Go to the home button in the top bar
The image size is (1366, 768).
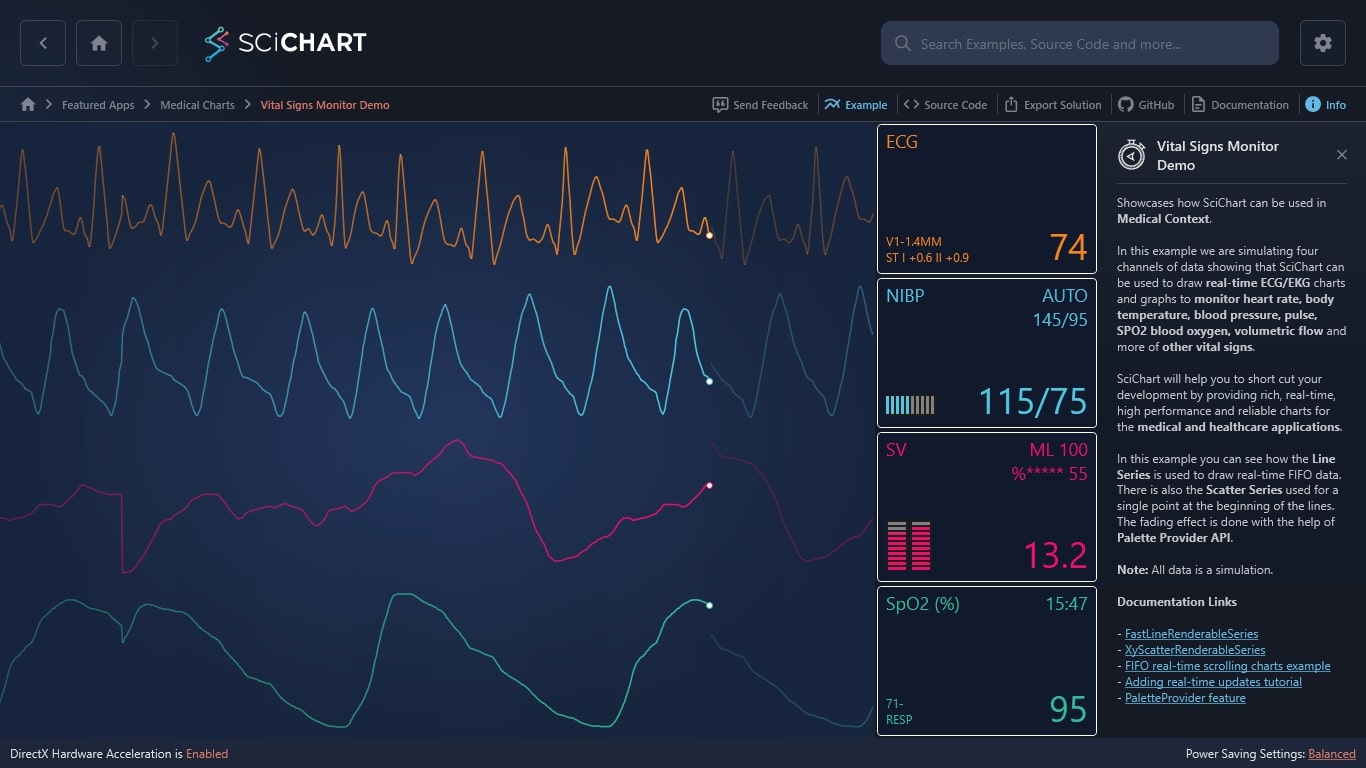click(x=99, y=43)
